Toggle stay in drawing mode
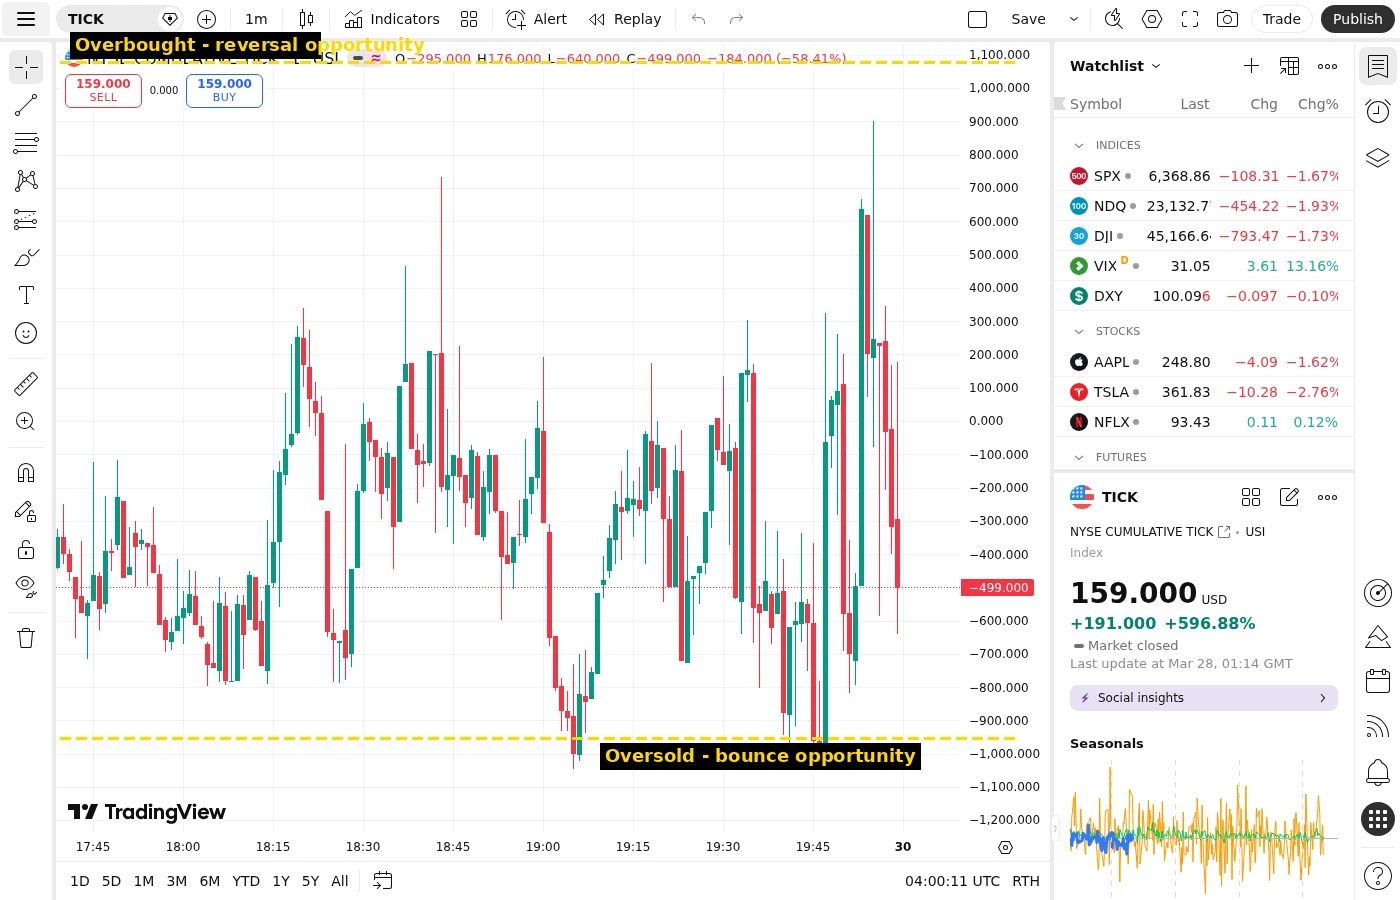 pyautogui.click(x=26, y=511)
